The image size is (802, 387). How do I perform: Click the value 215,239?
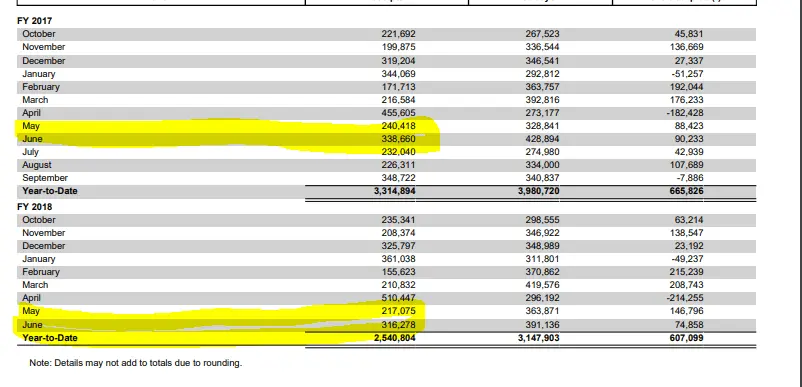point(686,272)
